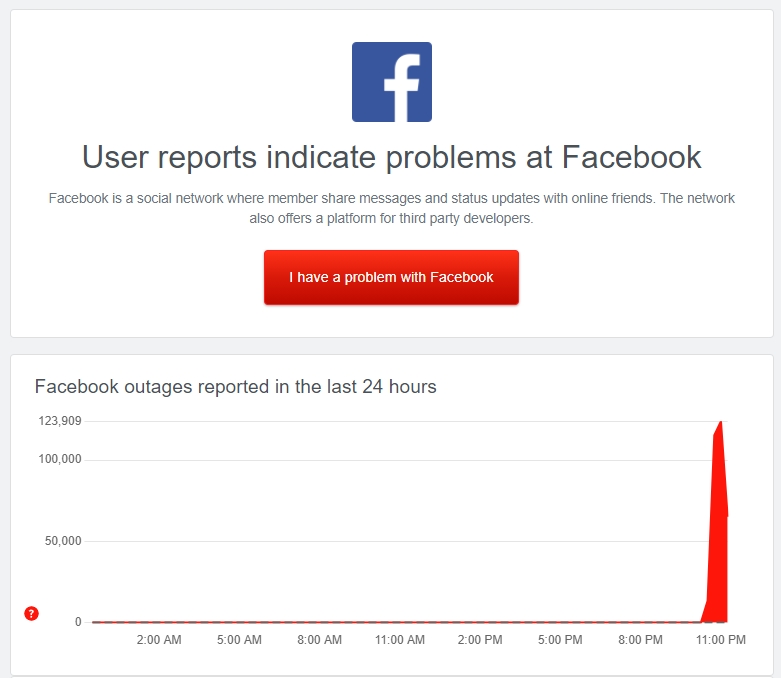
Task: Click the 50,000 y-axis label
Action: [63, 541]
